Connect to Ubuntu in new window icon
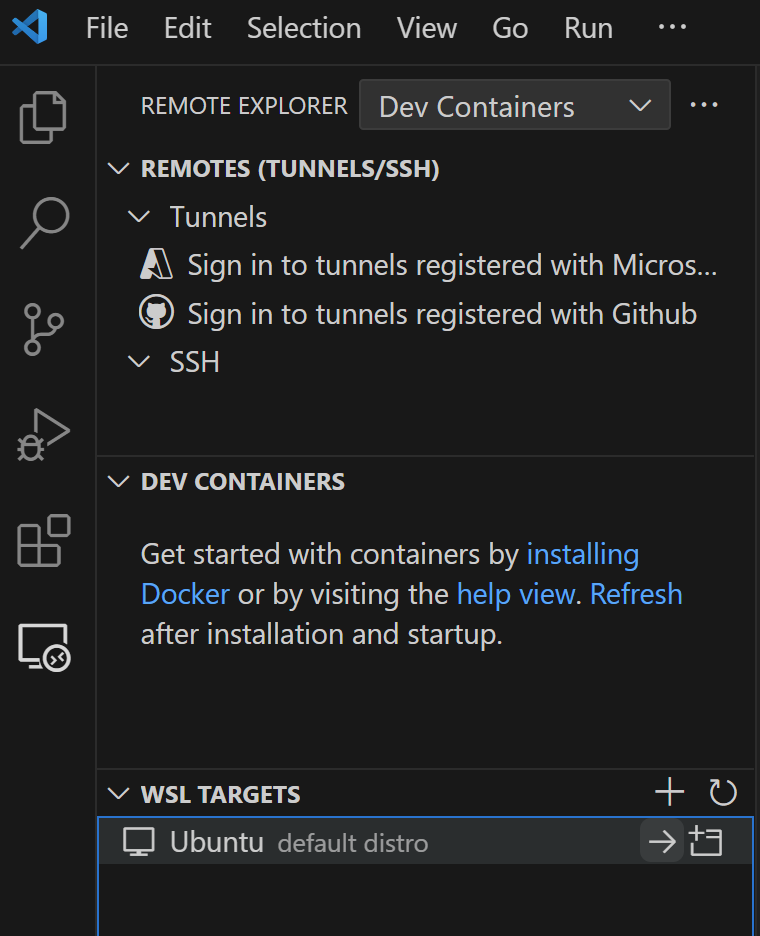The image size is (760, 936). [706, 842]
